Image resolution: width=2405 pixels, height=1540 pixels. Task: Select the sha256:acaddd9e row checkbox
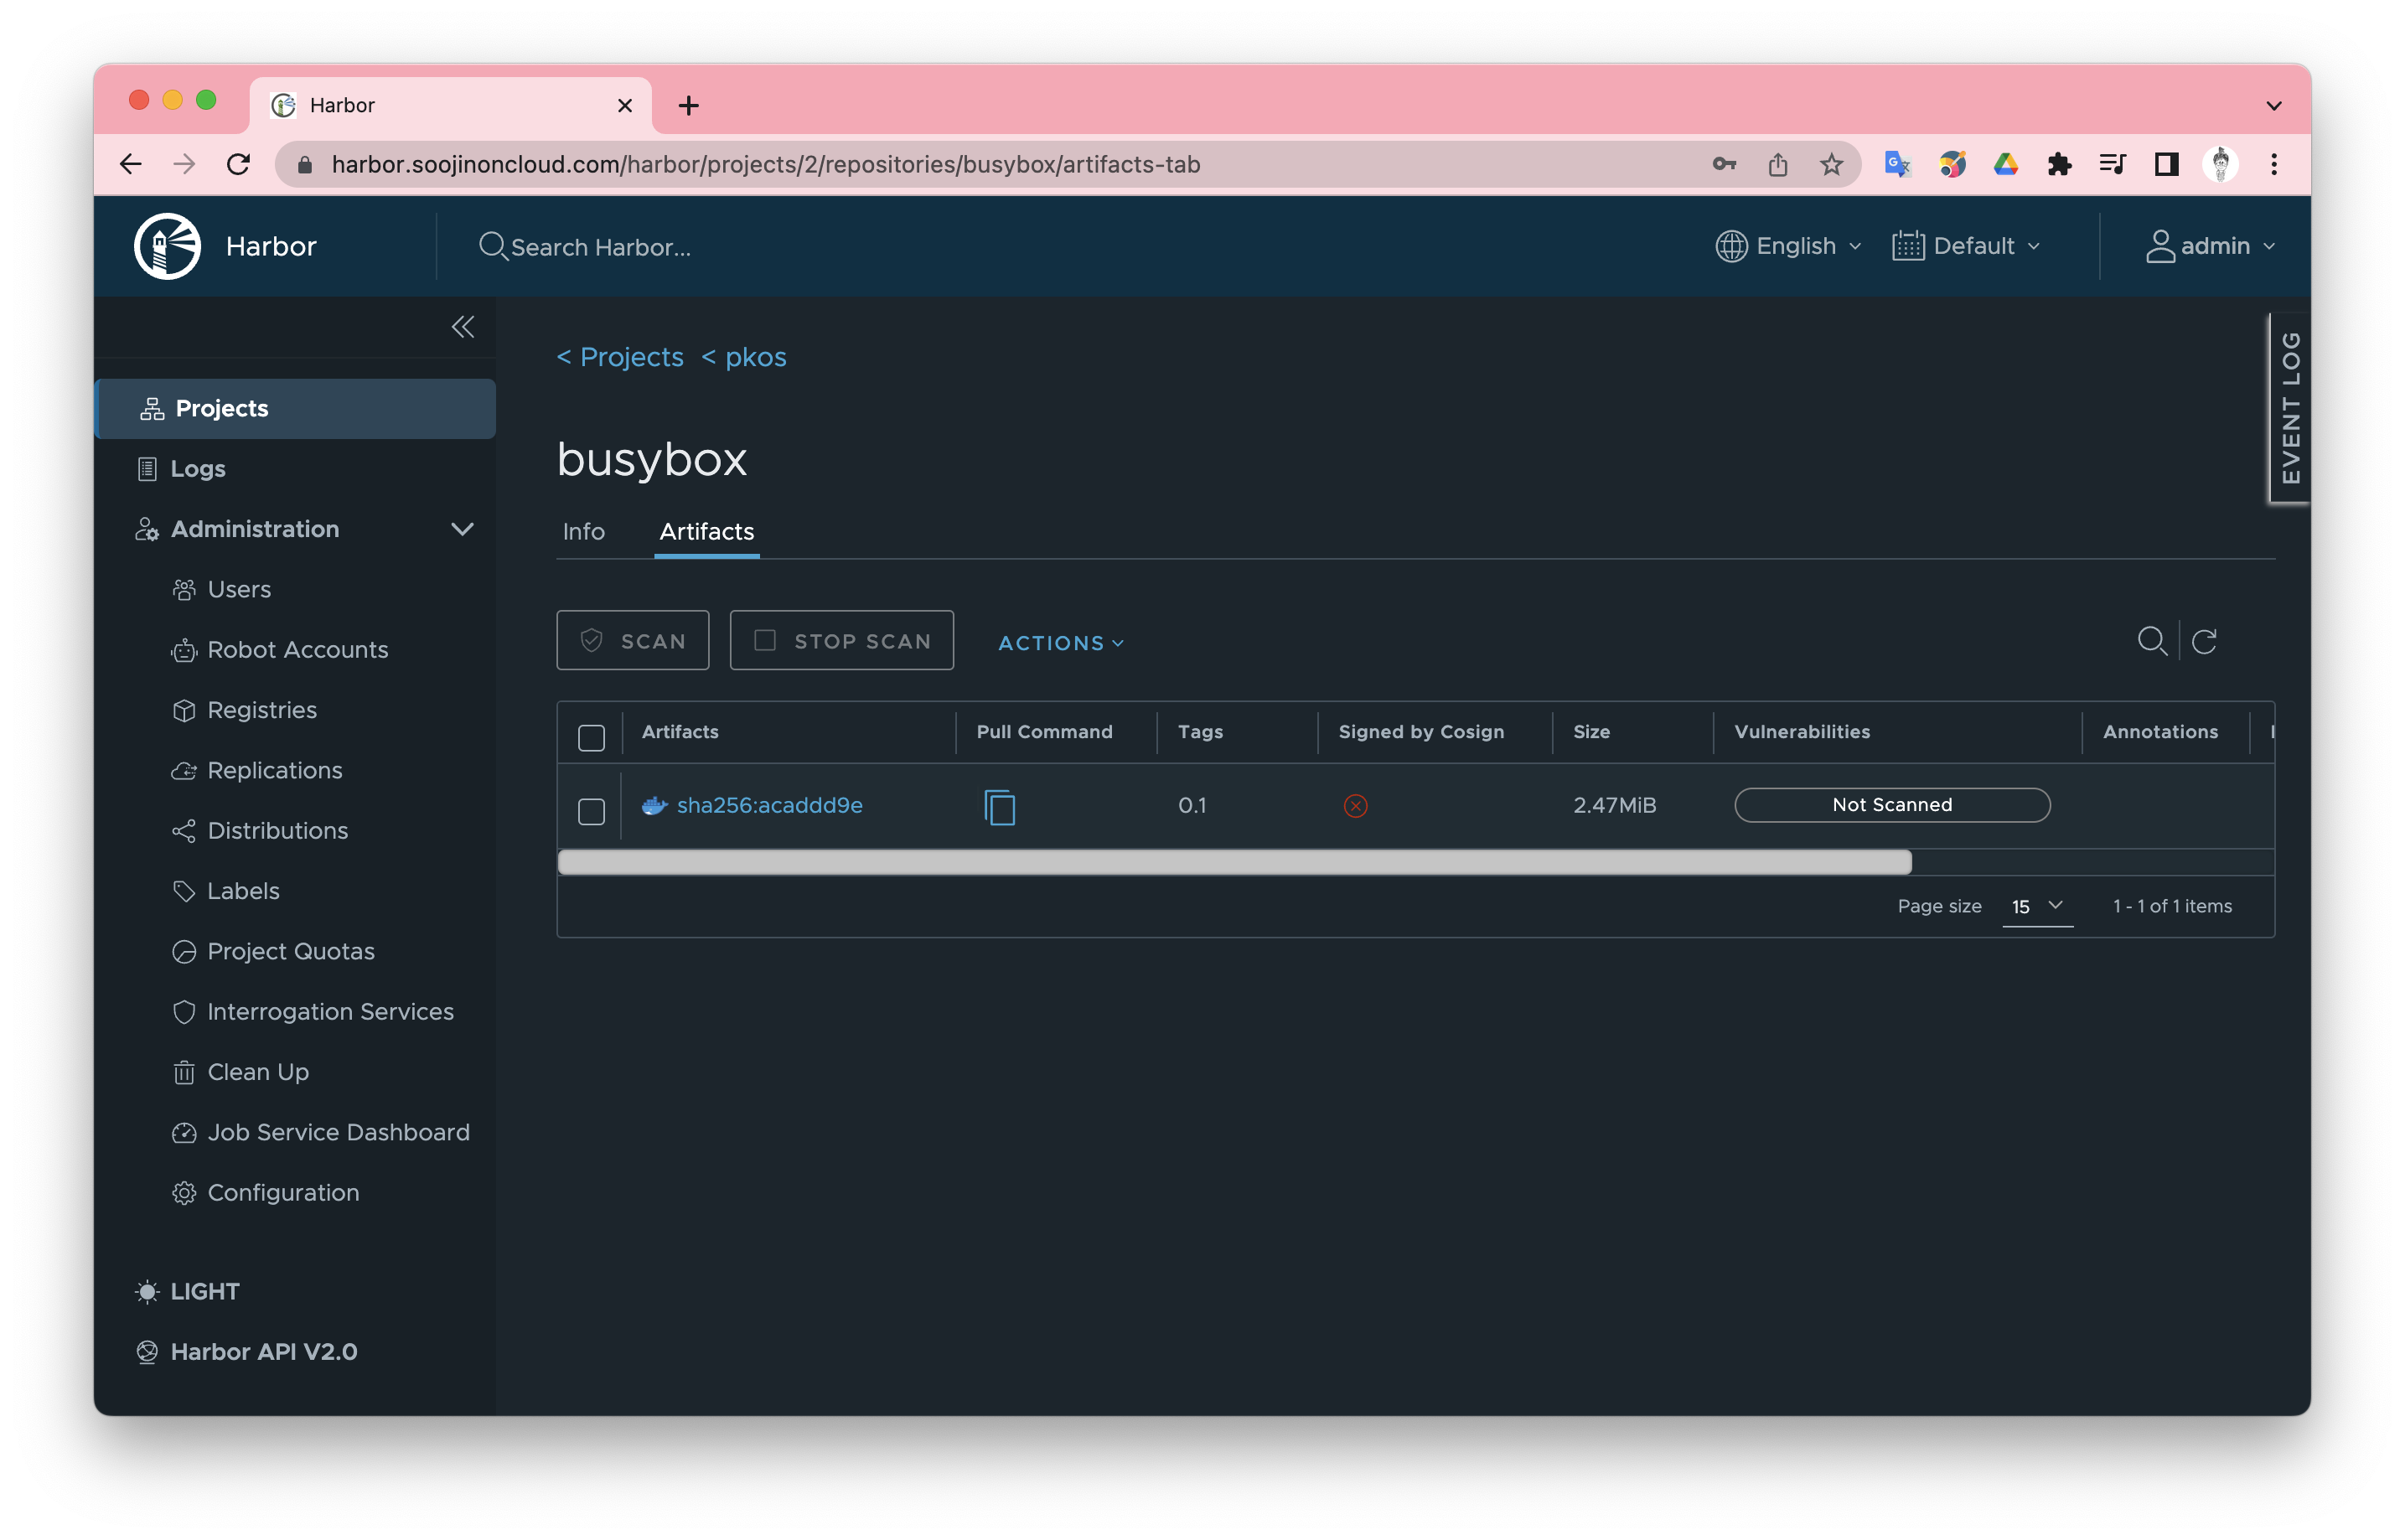point(591,811)
